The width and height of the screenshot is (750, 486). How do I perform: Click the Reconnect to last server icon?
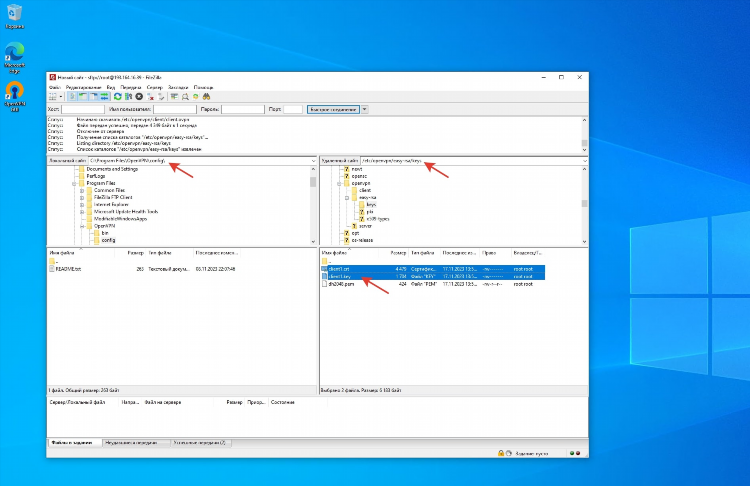coord(161,97)
